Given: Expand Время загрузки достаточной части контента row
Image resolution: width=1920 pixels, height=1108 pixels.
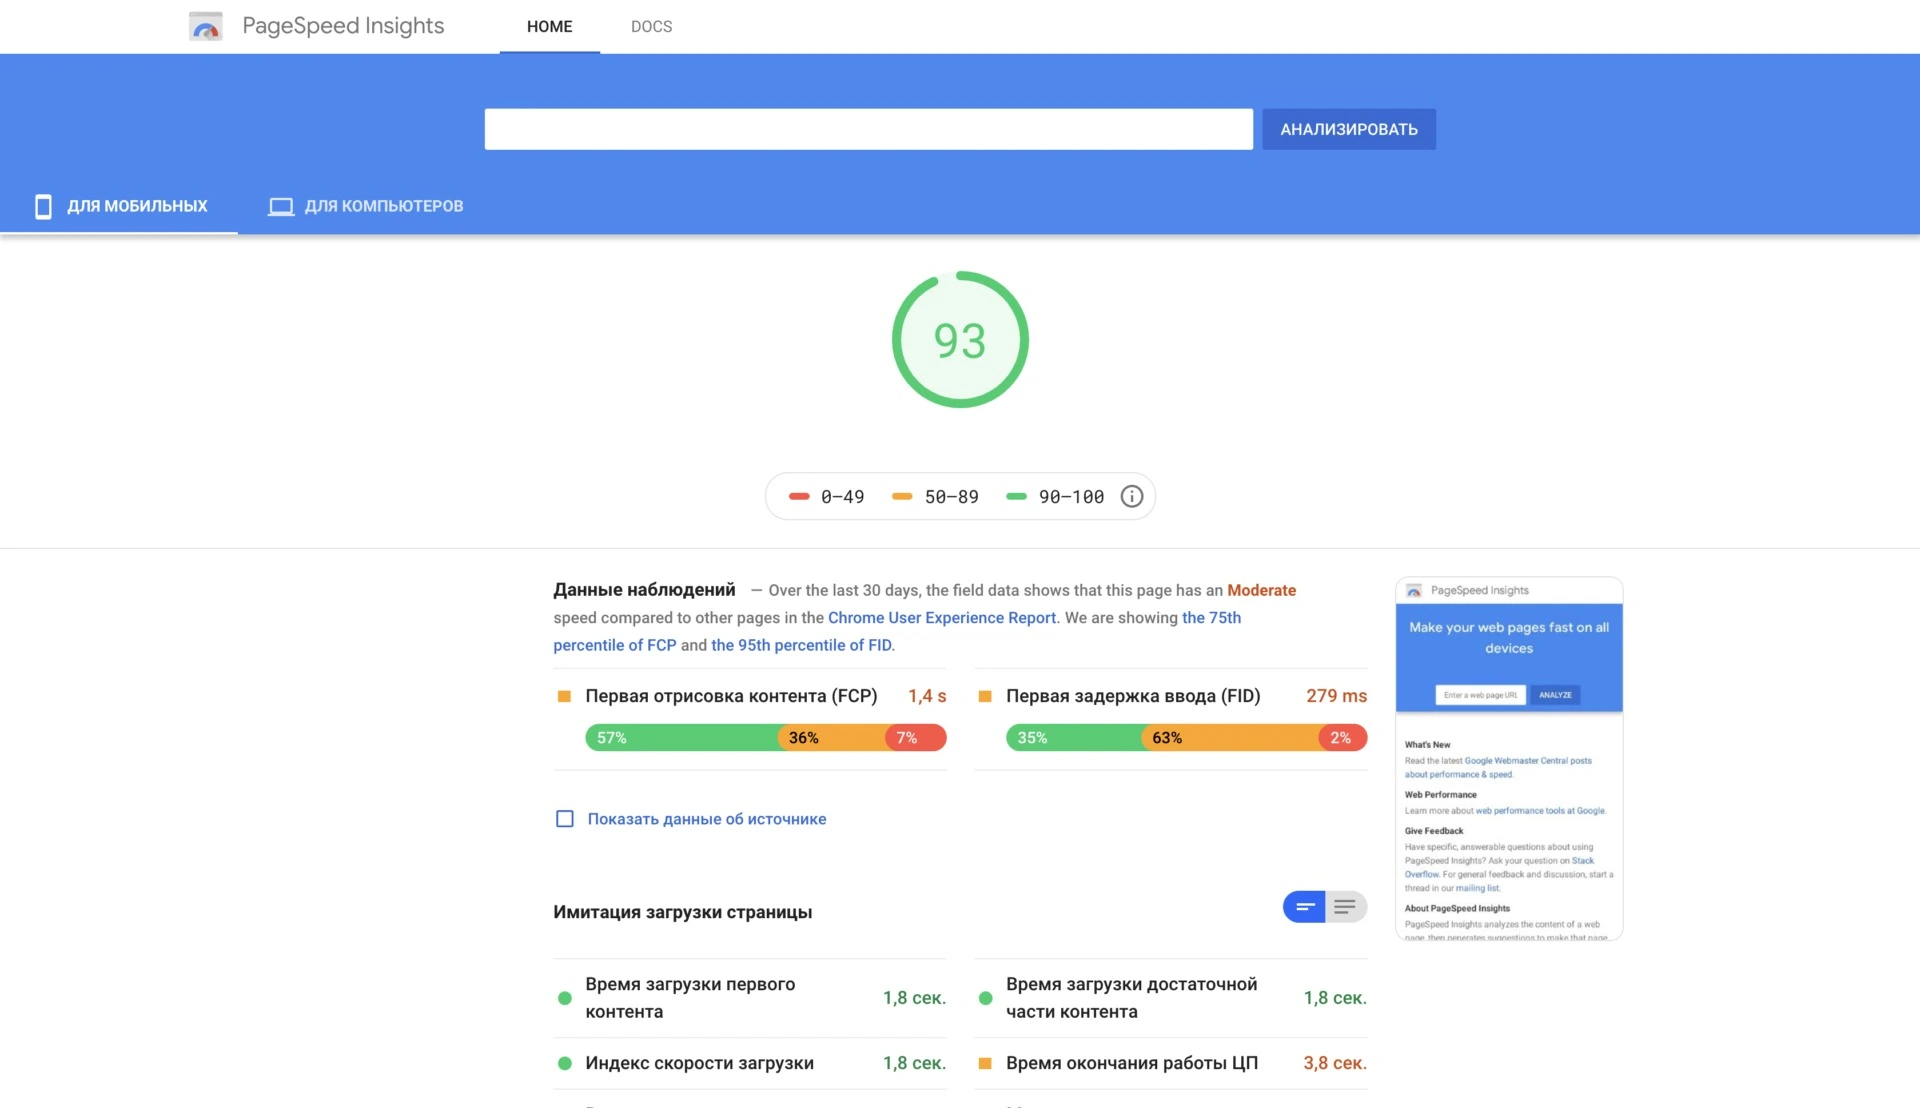Looking at the screenshot, I should [x=1131, y=998].
